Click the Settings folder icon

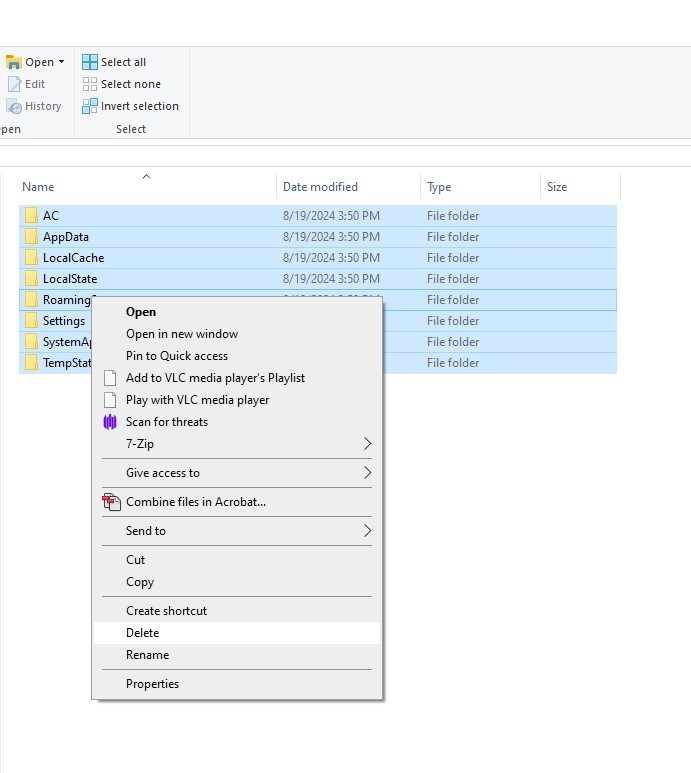point(31,321)
